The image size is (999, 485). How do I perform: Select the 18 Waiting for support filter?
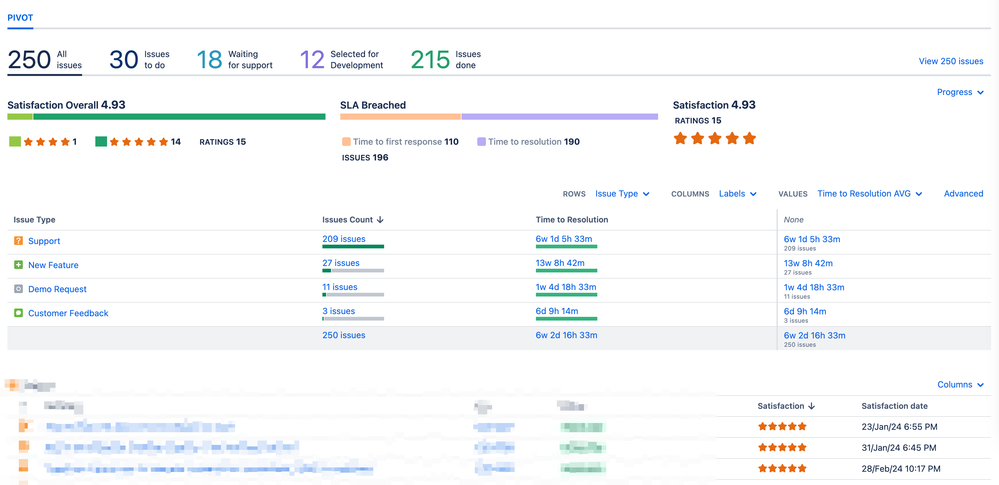click(234, 60)
